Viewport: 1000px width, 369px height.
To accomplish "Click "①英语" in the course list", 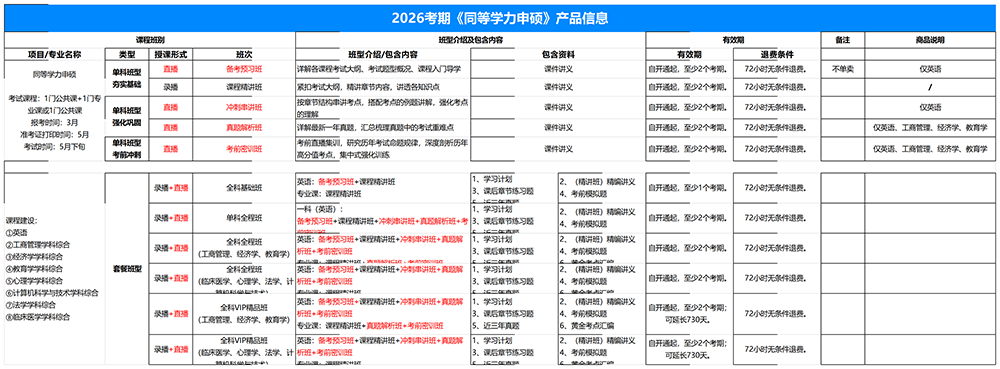I will (17, 233).
